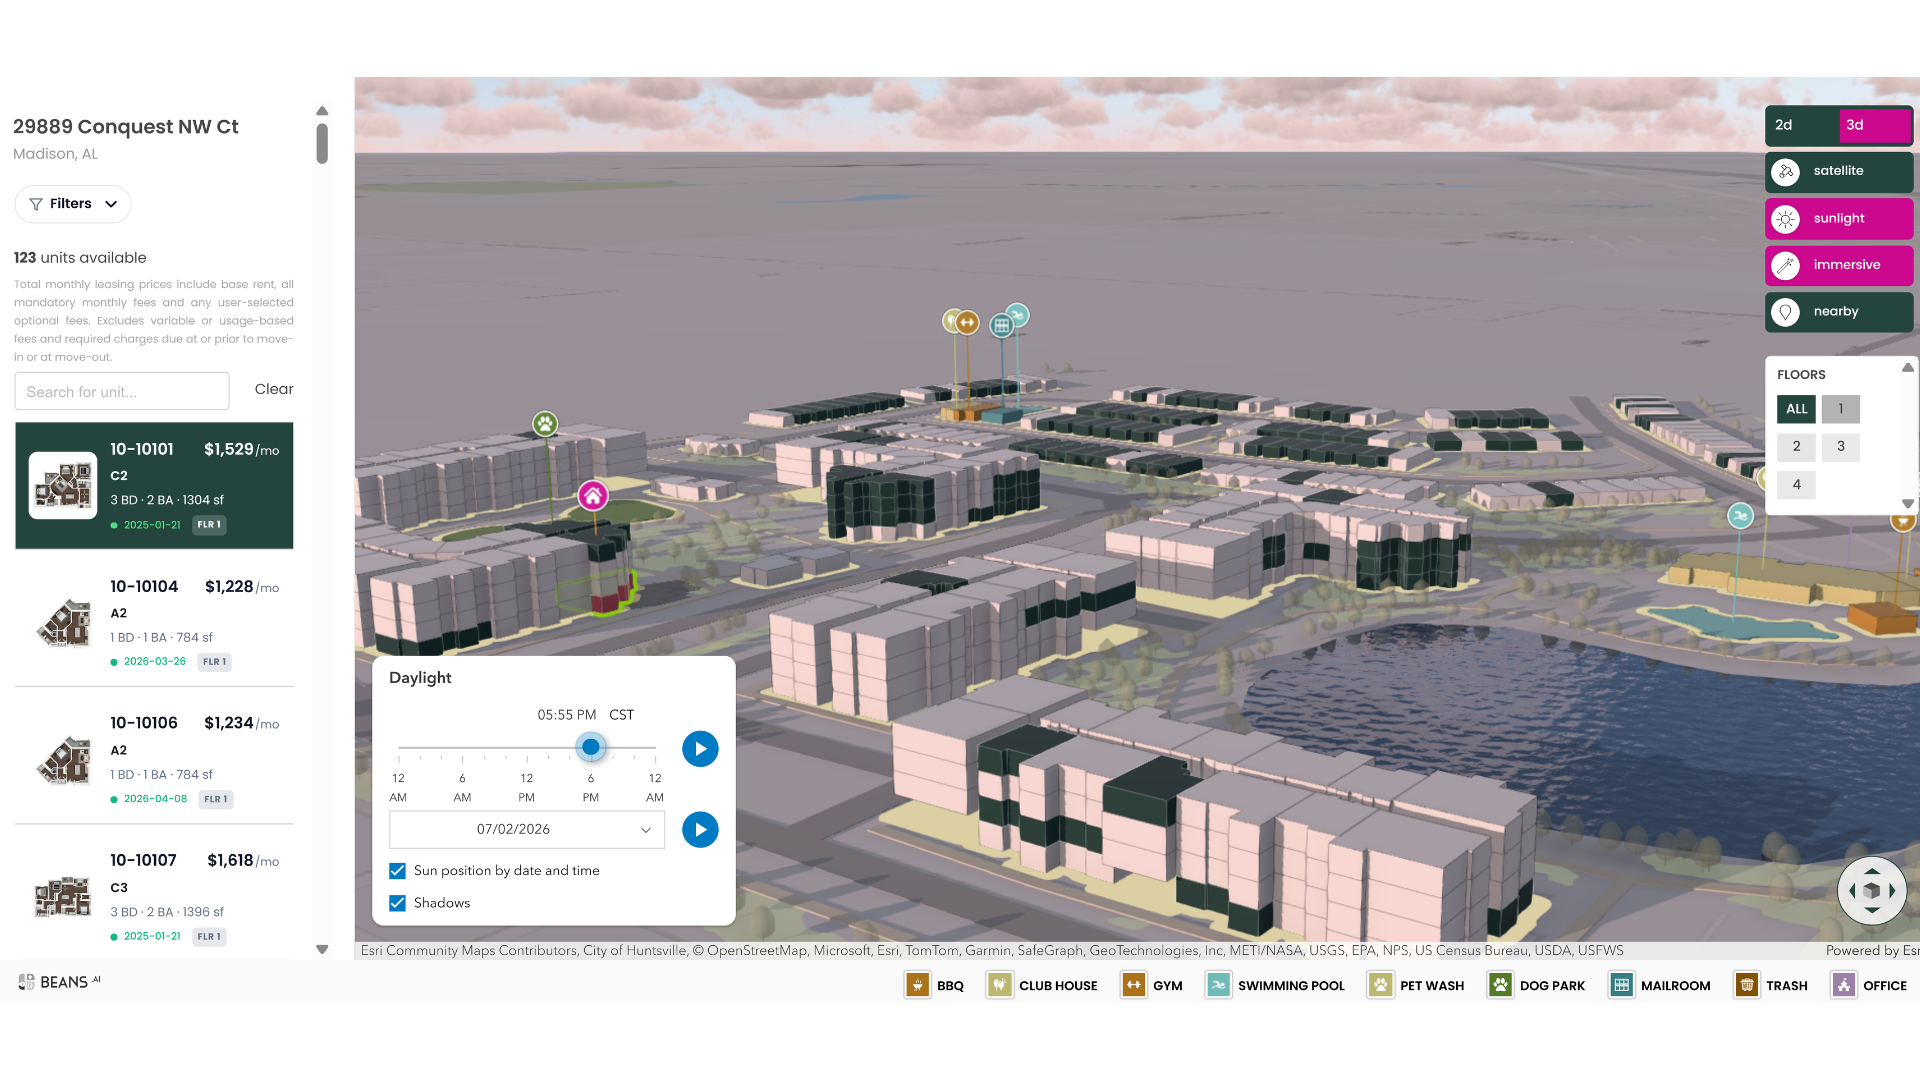Click the BBQ amenity icon in legend
This screenshot has width=1920, height=1080.
point(917,985)
